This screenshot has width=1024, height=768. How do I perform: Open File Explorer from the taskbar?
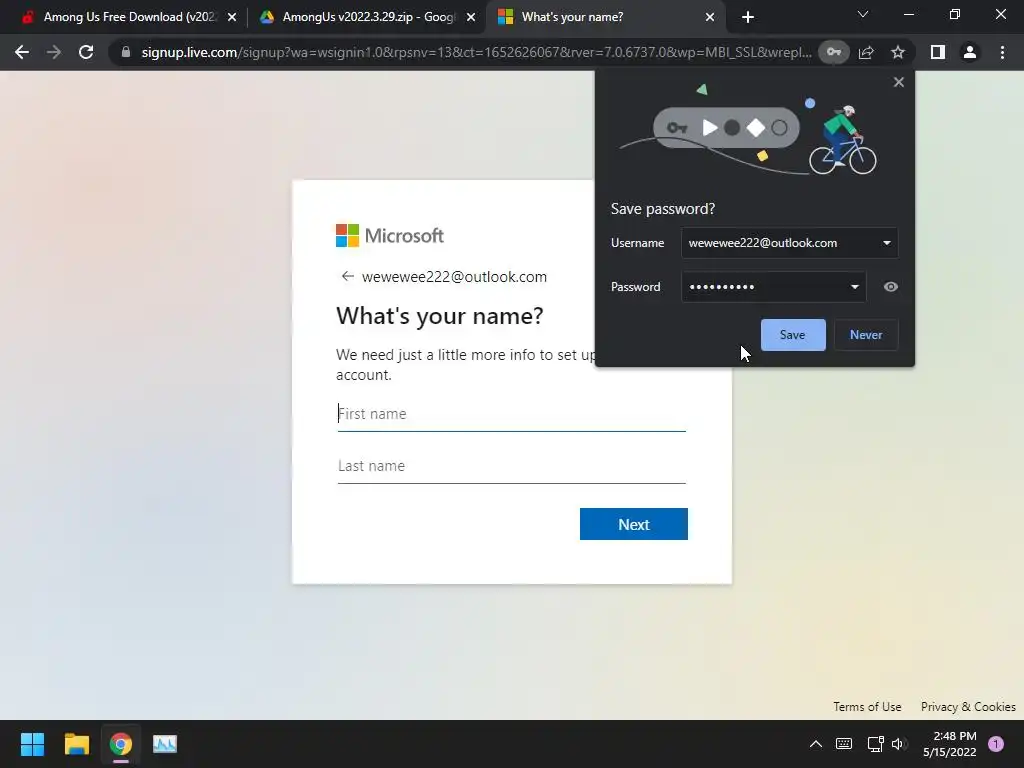tap(76, 744)
